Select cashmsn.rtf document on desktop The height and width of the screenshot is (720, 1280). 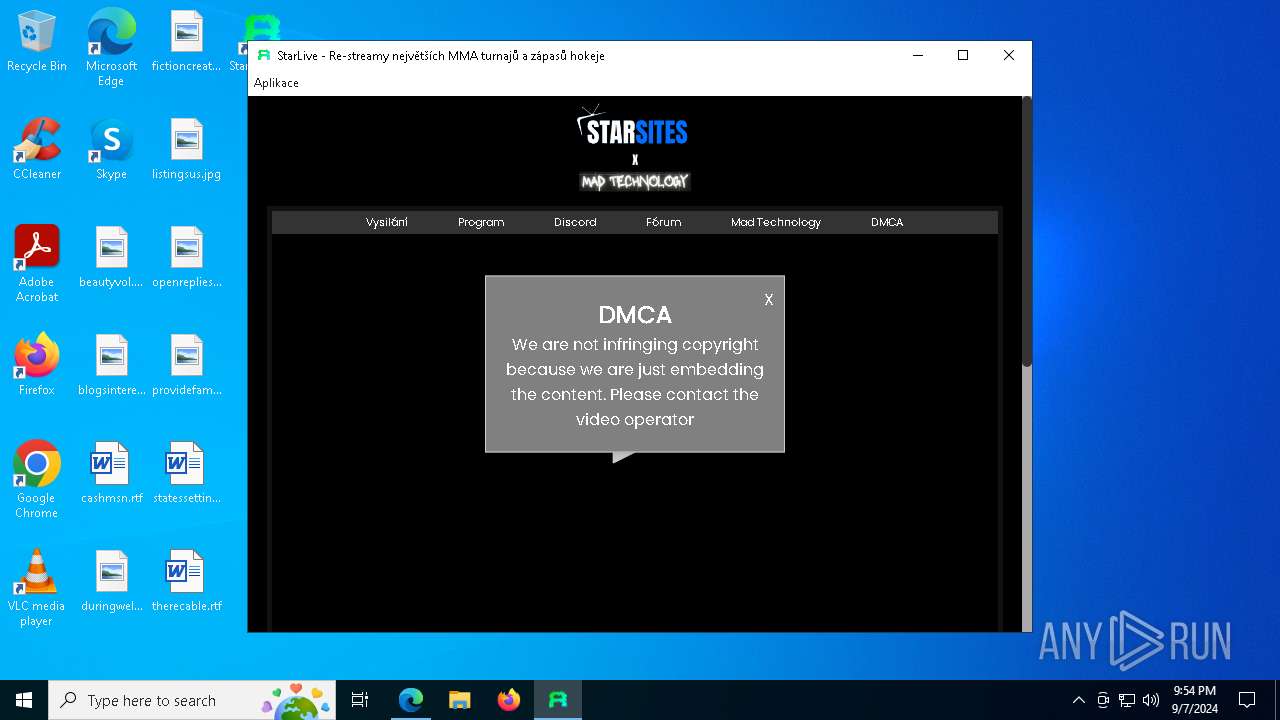click(x=111, y=473)
